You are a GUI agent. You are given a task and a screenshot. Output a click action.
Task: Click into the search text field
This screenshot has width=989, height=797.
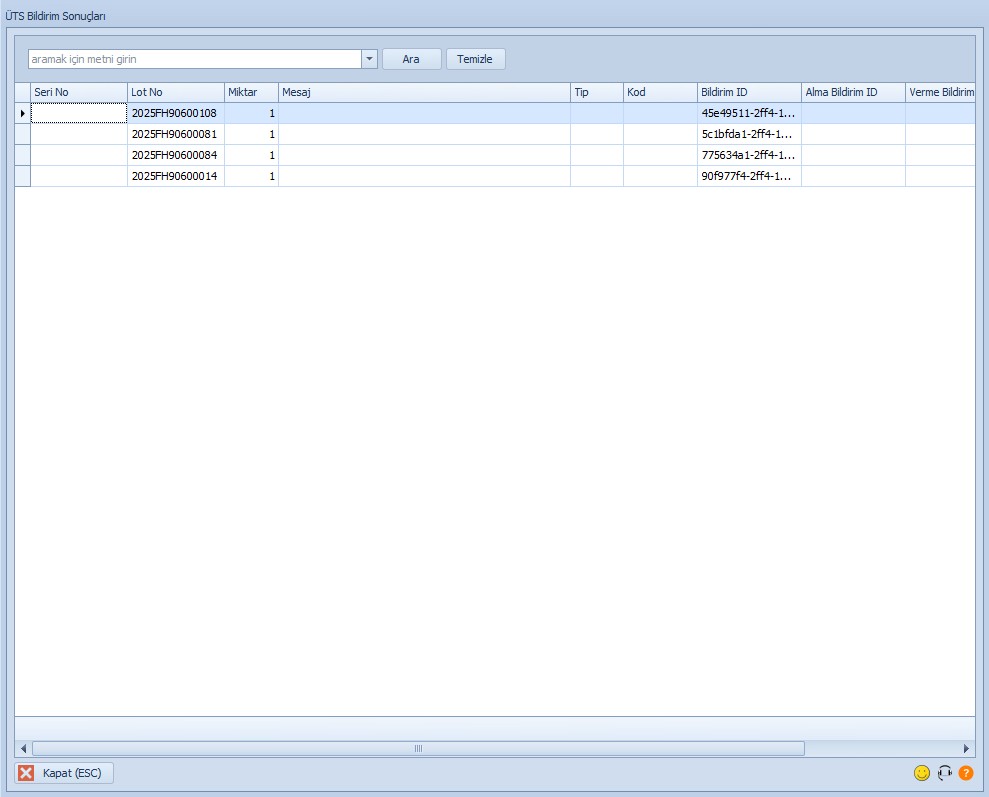click(x=195, y=59)
